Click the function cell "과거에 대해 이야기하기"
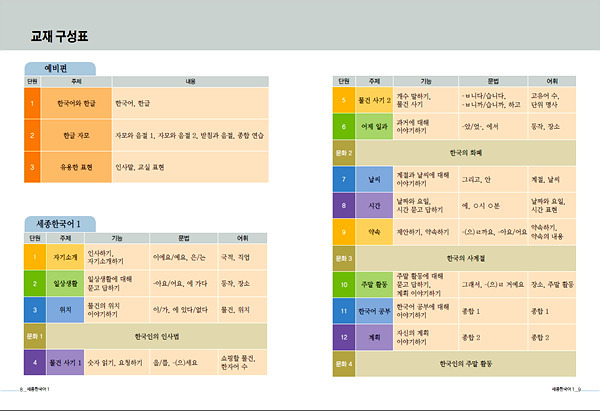Image resolution: width=600 pixels, height=411 pixels. pos(426,126)
